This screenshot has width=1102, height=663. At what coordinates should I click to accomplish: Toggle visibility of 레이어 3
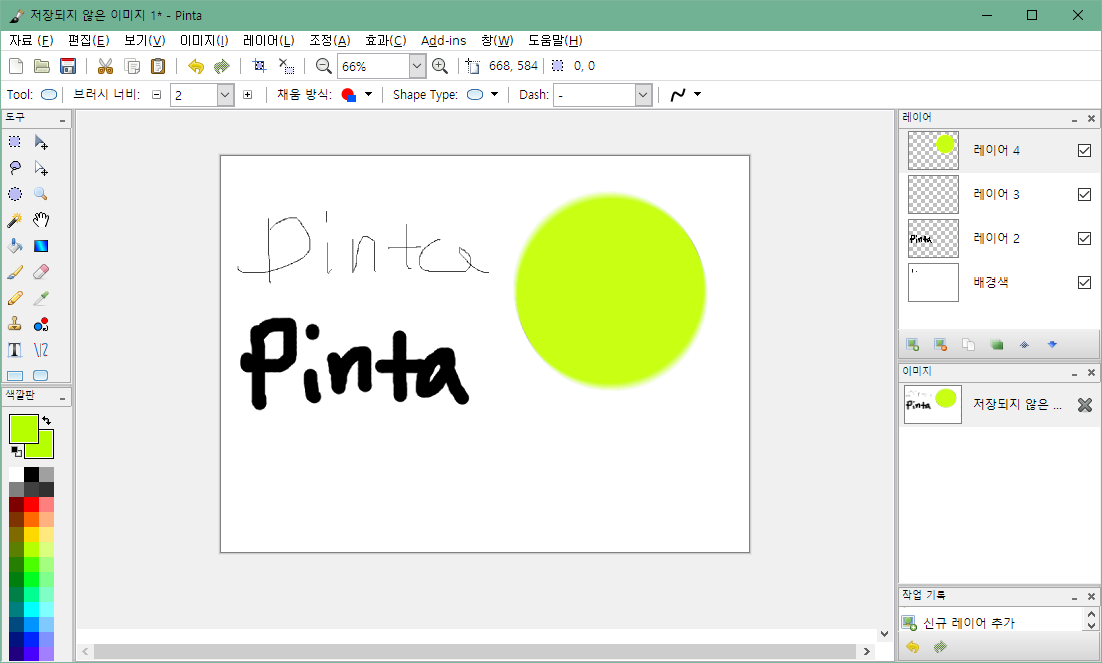click(1084, 195)
